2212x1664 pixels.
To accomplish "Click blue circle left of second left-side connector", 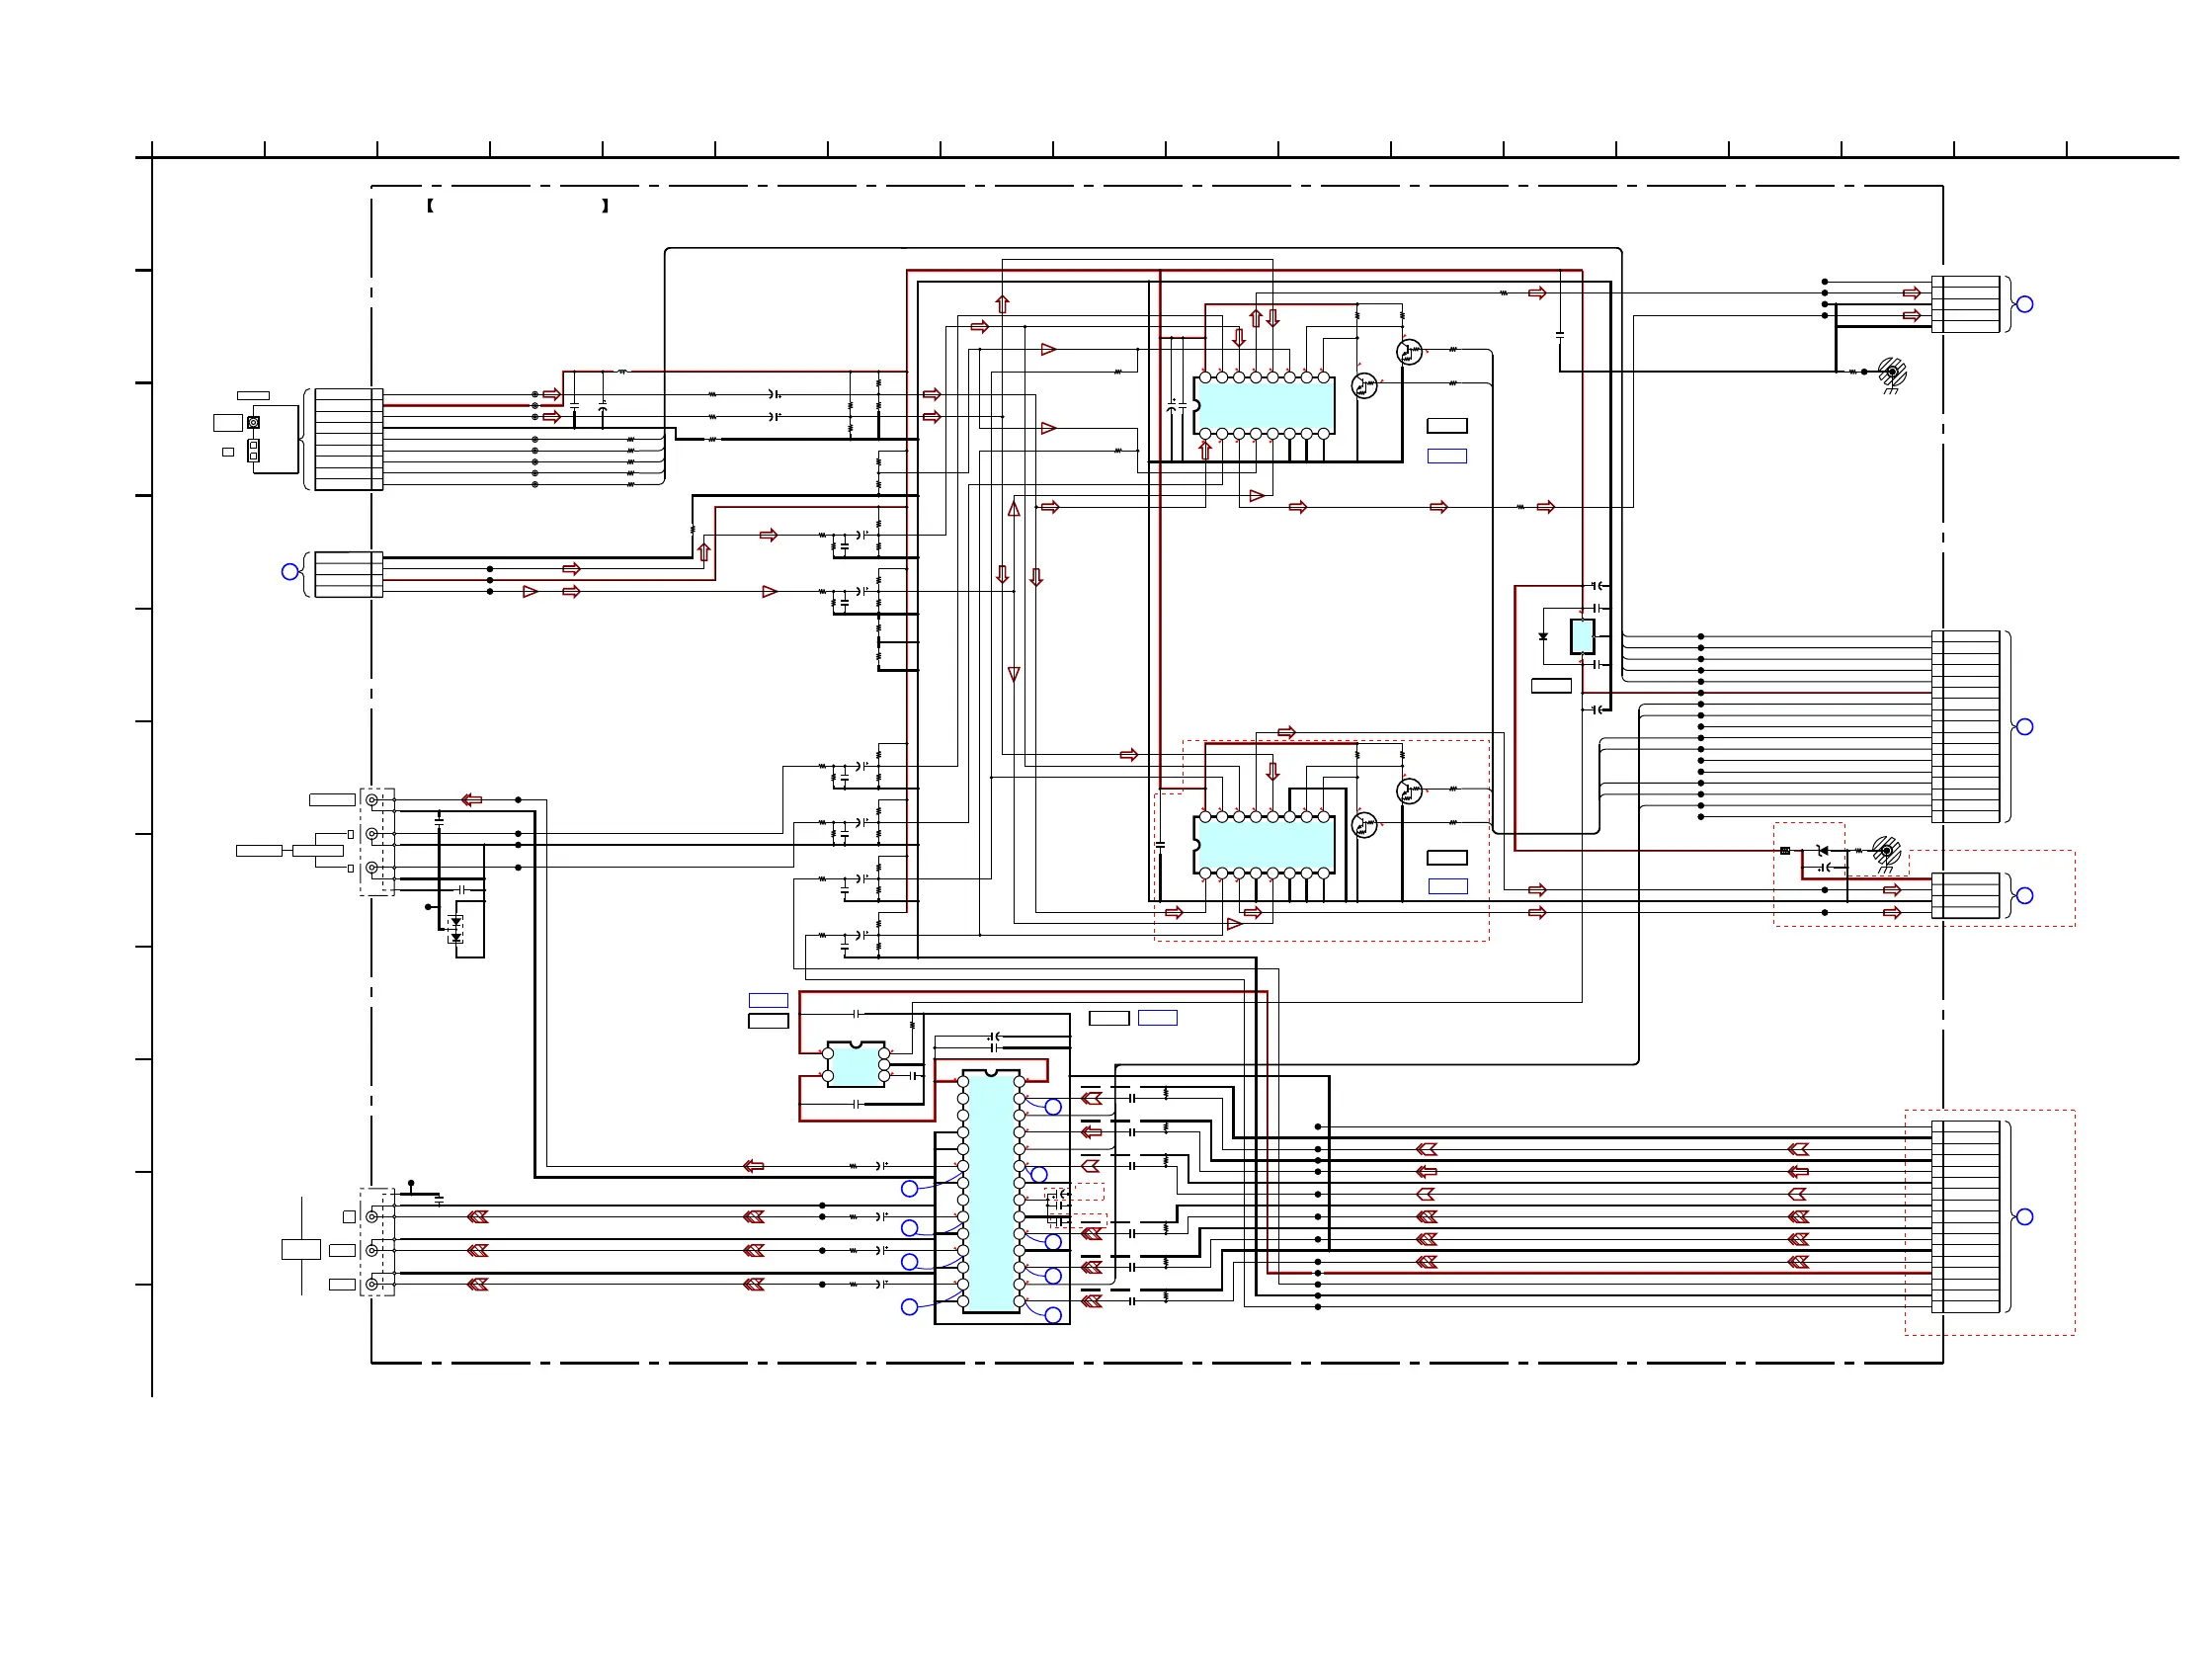I will pyautogui.click(x=290, y=572).
